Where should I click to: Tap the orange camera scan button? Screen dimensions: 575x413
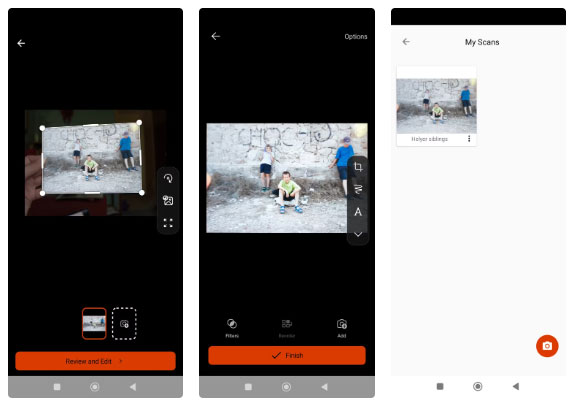[547, 346]
